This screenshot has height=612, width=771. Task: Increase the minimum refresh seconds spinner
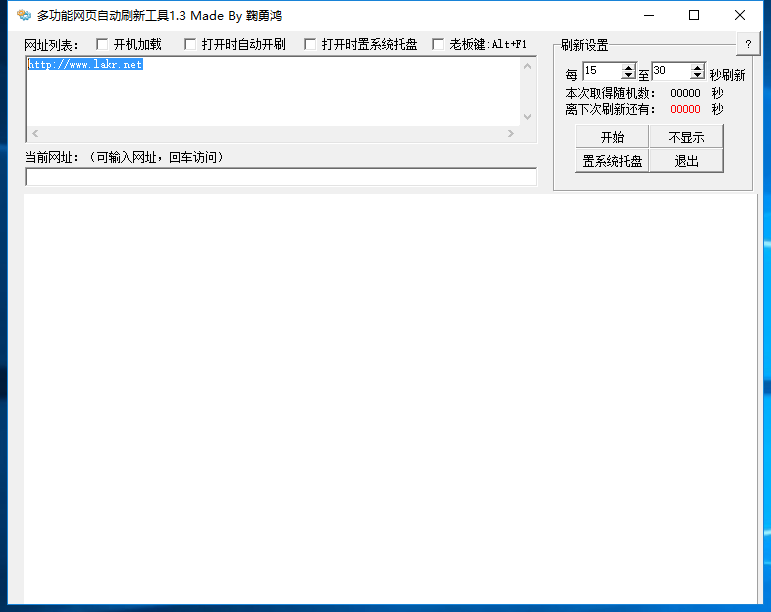pos(628,68)
